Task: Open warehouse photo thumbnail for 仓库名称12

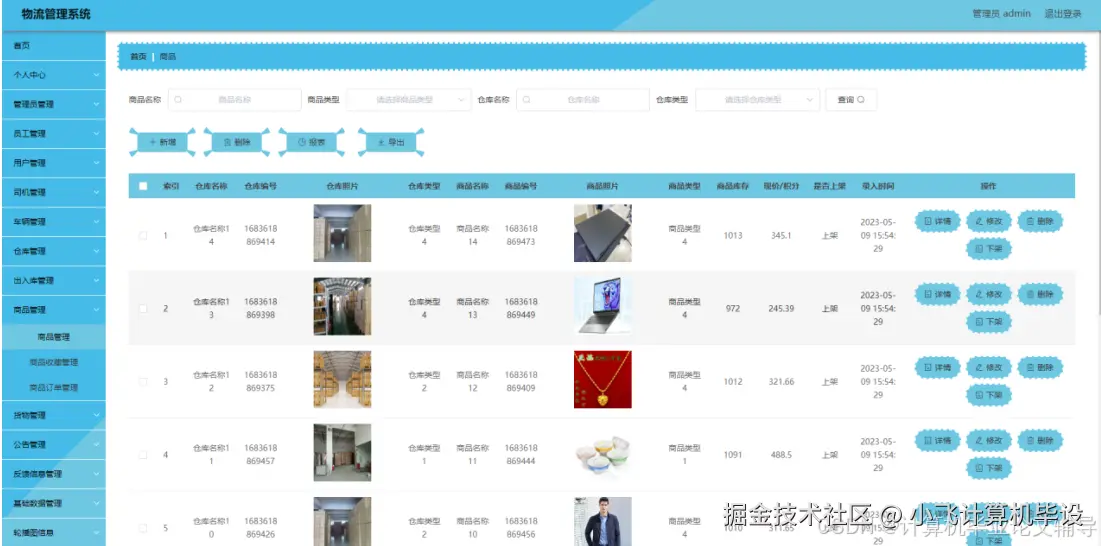Action: (x=342, y=380)
